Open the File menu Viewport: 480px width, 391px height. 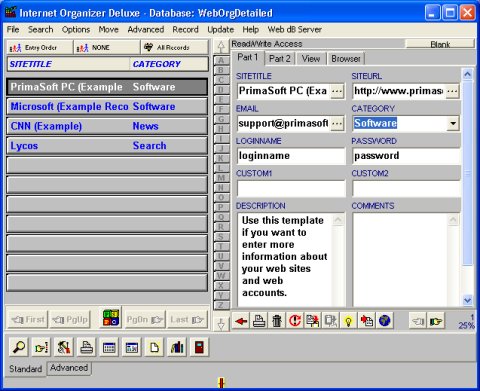pos(13,29)
